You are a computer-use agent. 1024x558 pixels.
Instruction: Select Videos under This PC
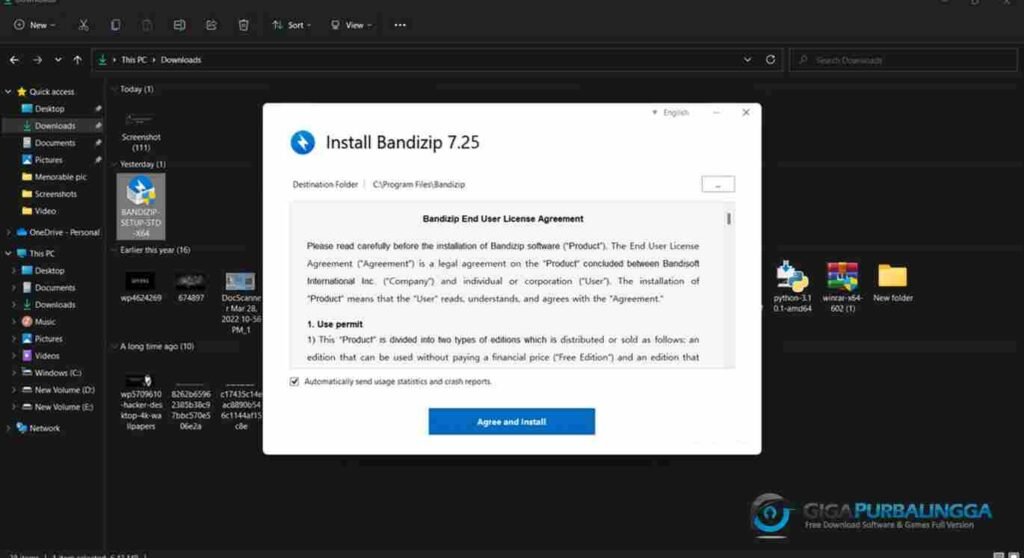(46, 355)
